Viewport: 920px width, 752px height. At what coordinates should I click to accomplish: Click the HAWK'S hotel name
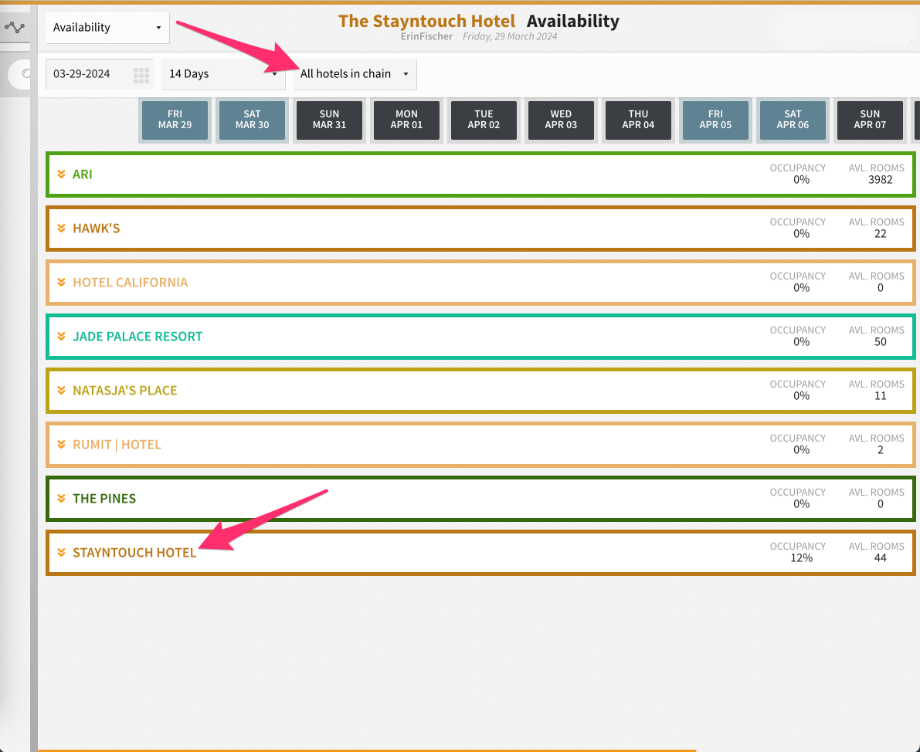pyautogui.click(x=96, y=228)
